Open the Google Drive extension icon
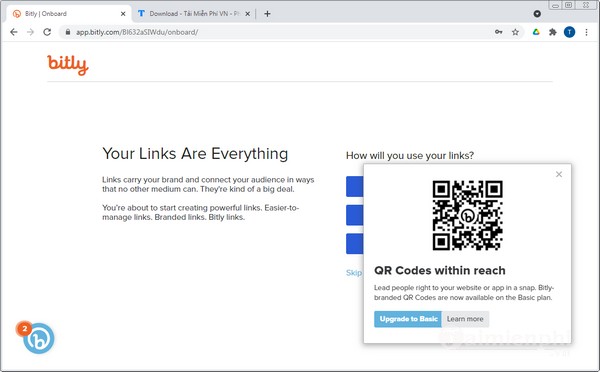The height and width of the screenshot is (372, 600). [x=536, y=32]
